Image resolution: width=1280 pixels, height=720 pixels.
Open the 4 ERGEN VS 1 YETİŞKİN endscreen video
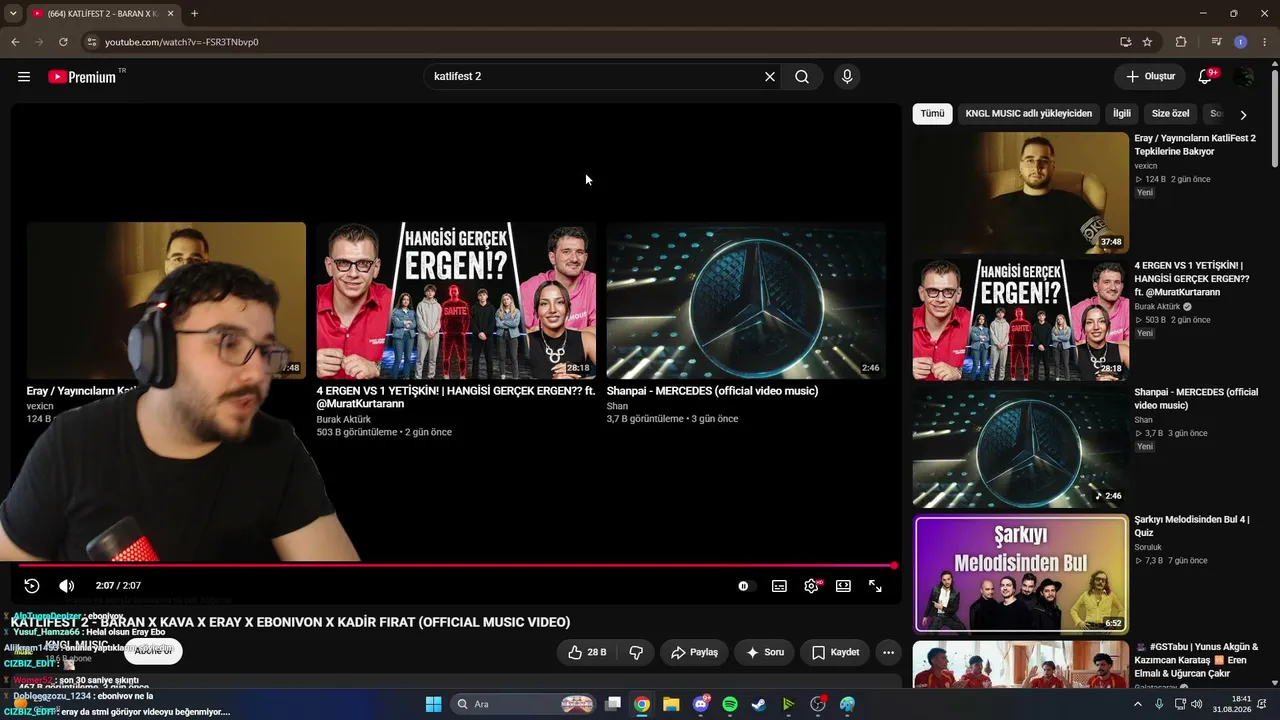tap(456, 300)
